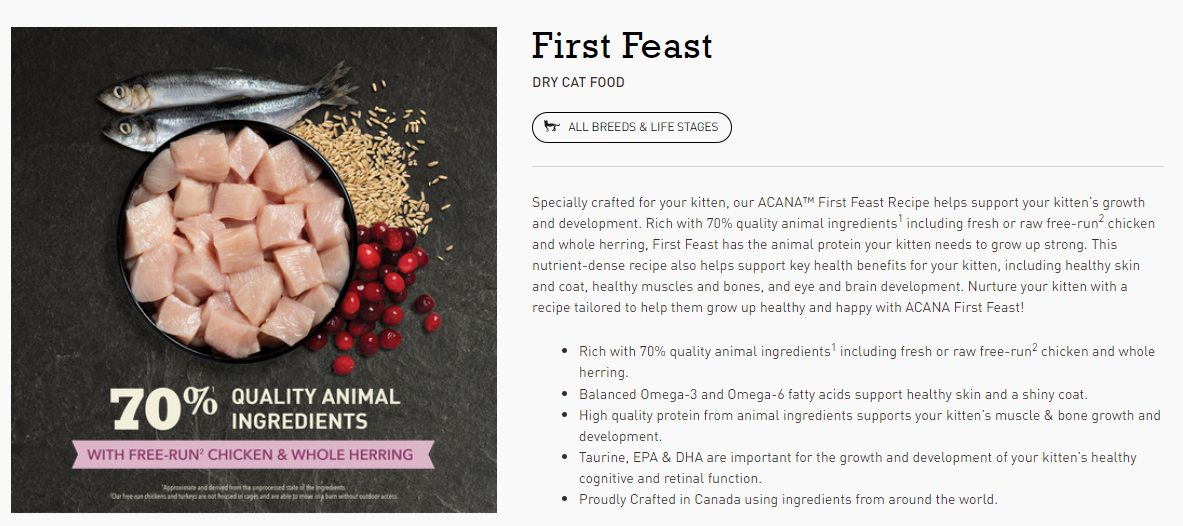Image resolution: width=1183 pixels, height=526 pixels.
Task: Click the pink free-run chicken & whole herring banner
Action: 253,454
